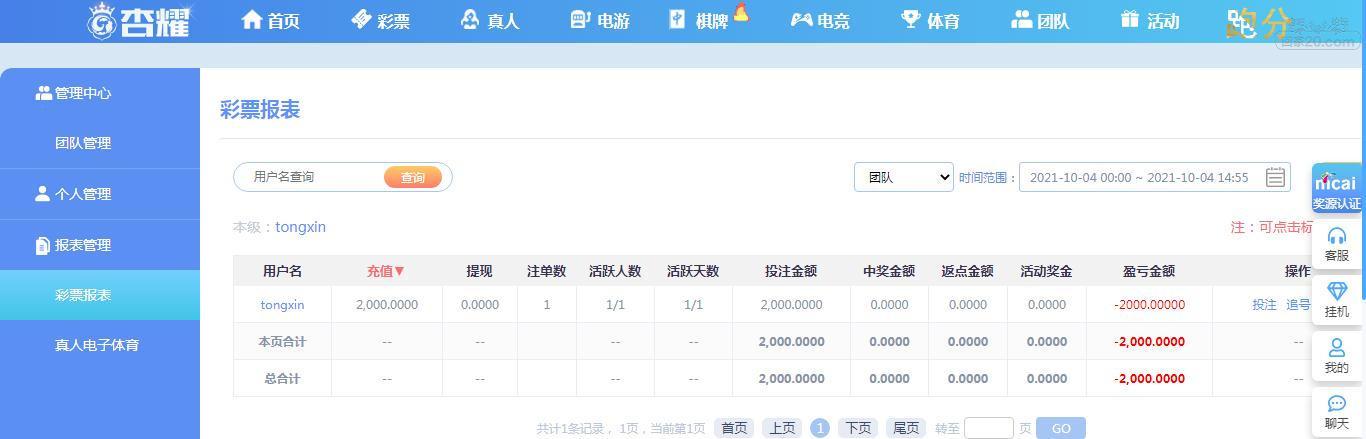Click the 投注 link in tongxin row
This screenshot has height=439, width=1366.
click(1264, 305)
